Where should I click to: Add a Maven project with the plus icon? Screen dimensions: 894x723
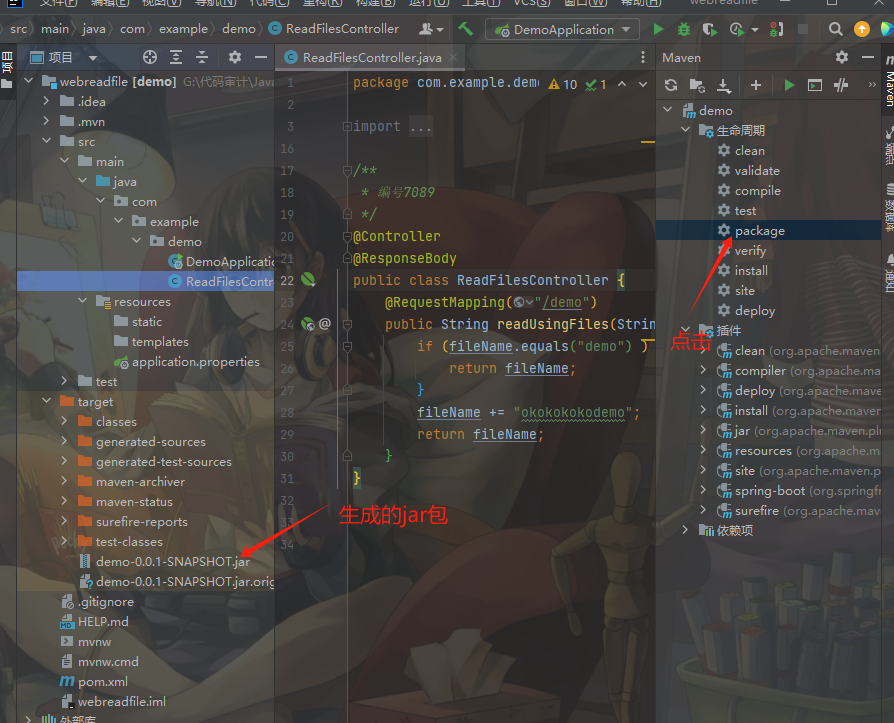coord(756,85)
